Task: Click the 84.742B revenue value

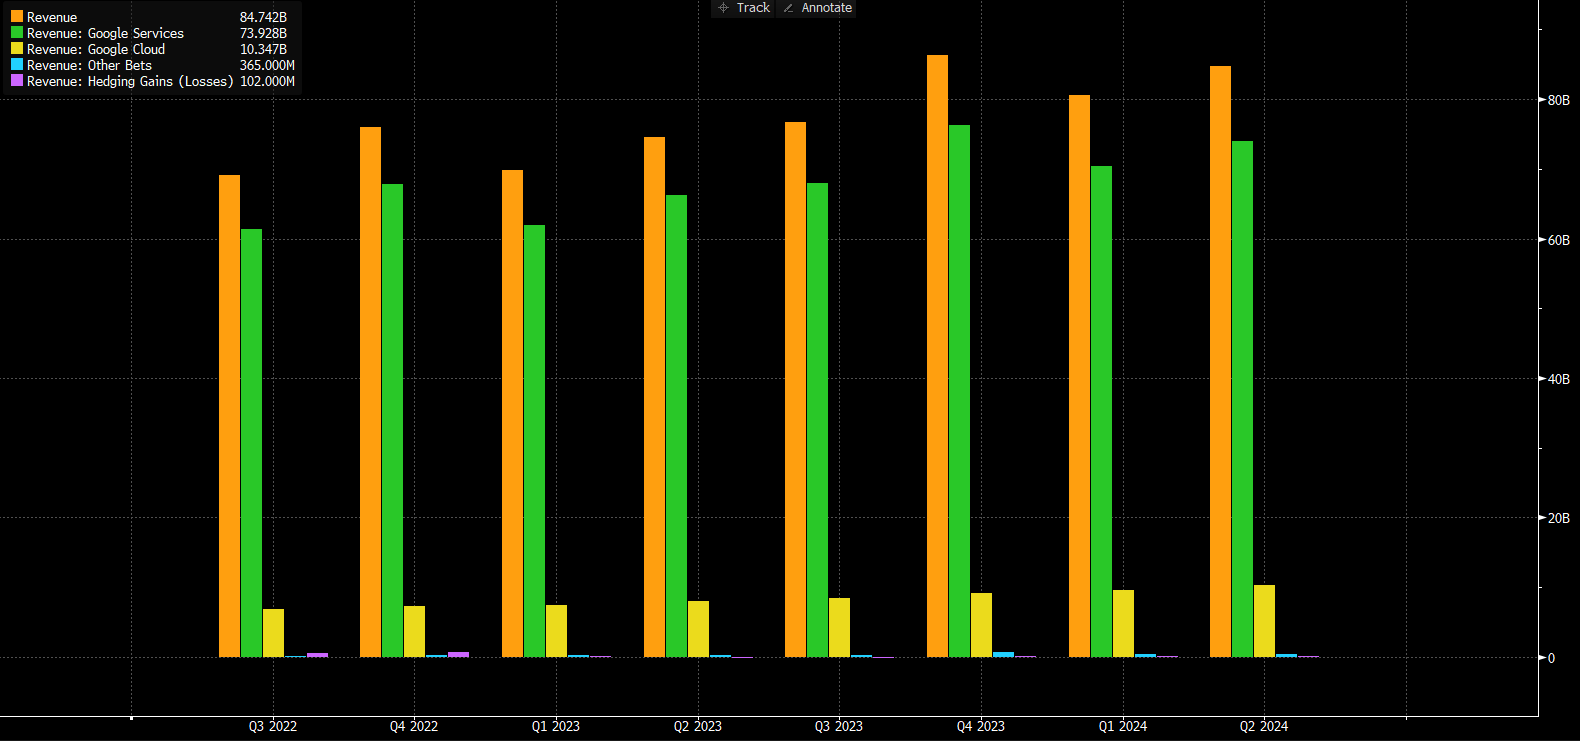Action: pyautogui.click(x=263, y=17)
